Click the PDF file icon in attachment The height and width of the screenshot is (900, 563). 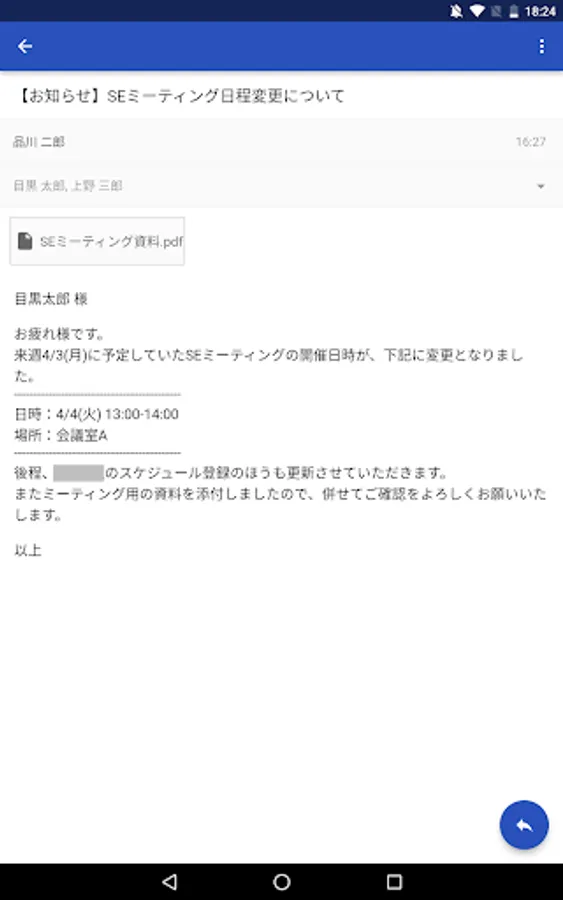[25, 241]
